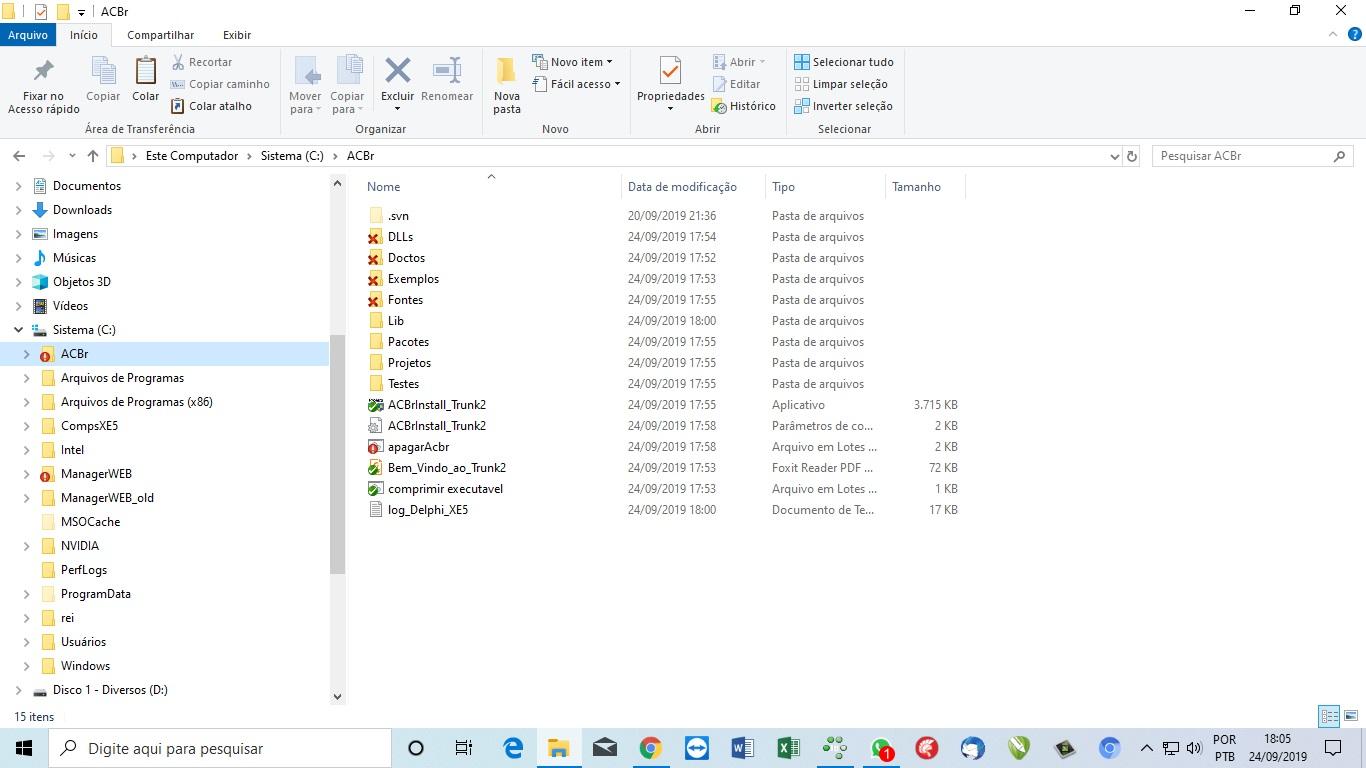Viewport: 1366px width, 768px height.
Task: Sort by the Nome column header
Action: [x=490, y=187]
